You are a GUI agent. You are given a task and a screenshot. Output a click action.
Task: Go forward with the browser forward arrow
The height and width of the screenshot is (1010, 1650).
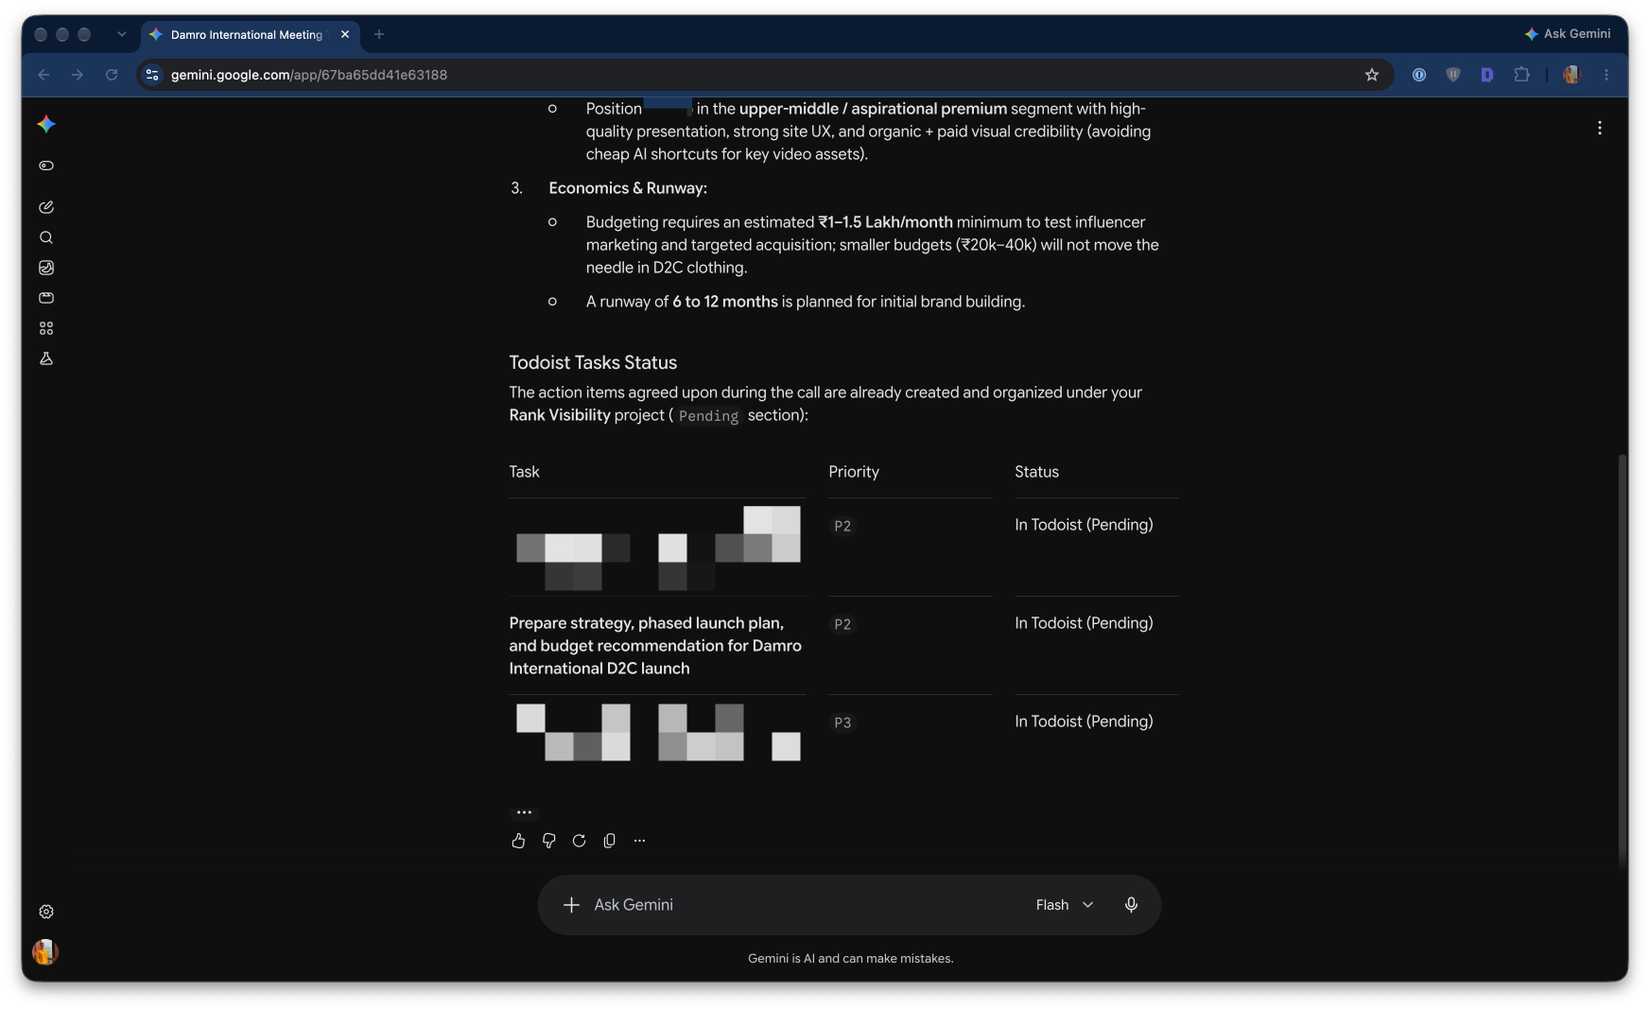click(77, 75)
